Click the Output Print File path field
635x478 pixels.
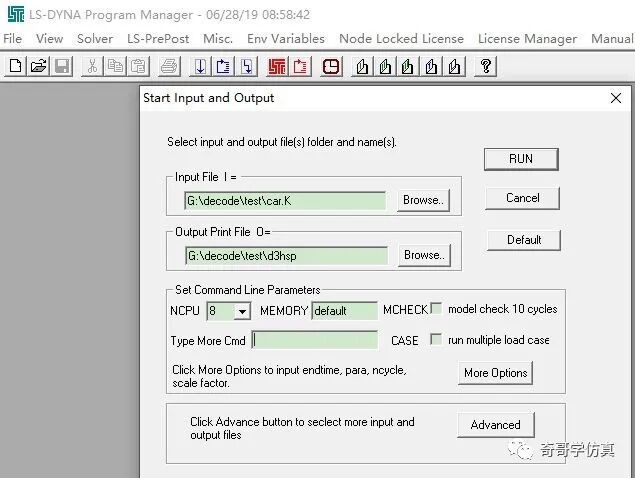[286, 256]
